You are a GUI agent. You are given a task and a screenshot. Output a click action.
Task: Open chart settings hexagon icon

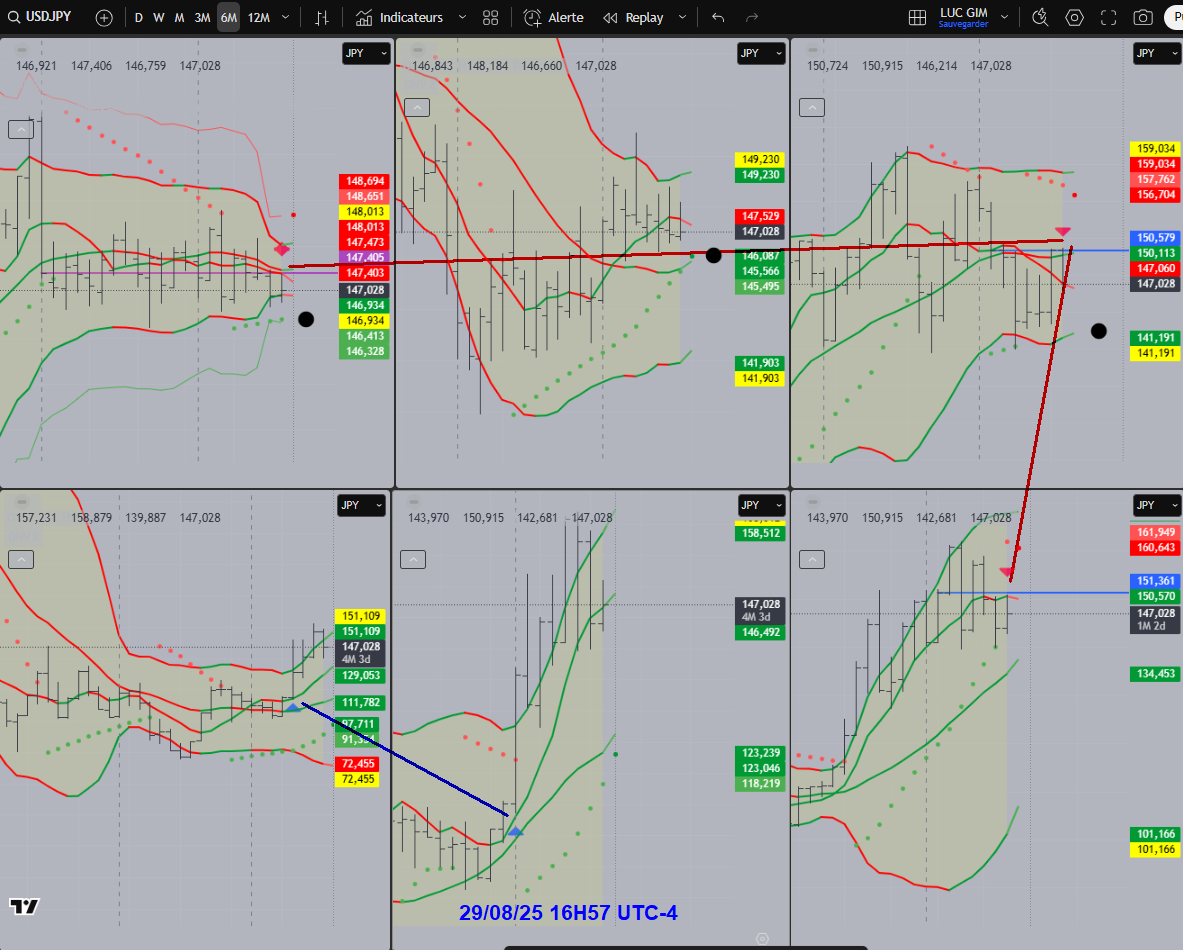click(1074, 17)
